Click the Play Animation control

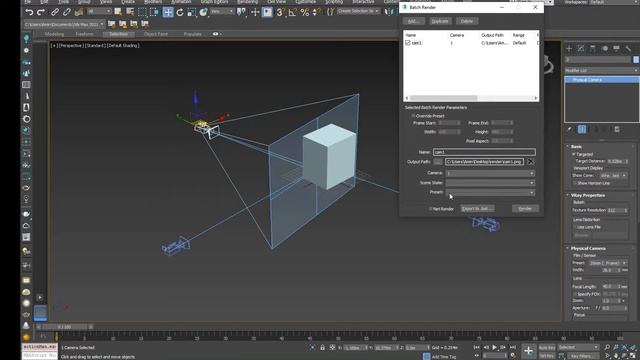pyautogui.click(x=494, y=347)
